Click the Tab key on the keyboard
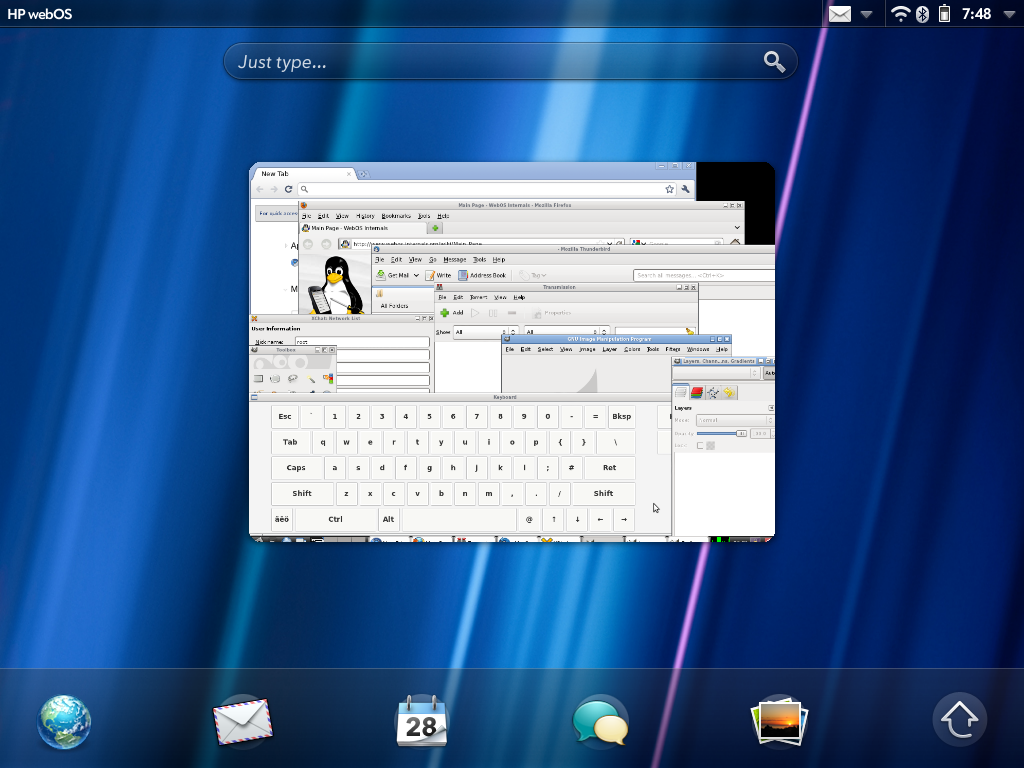This screenshot has height=768, width=1024. 290,442
